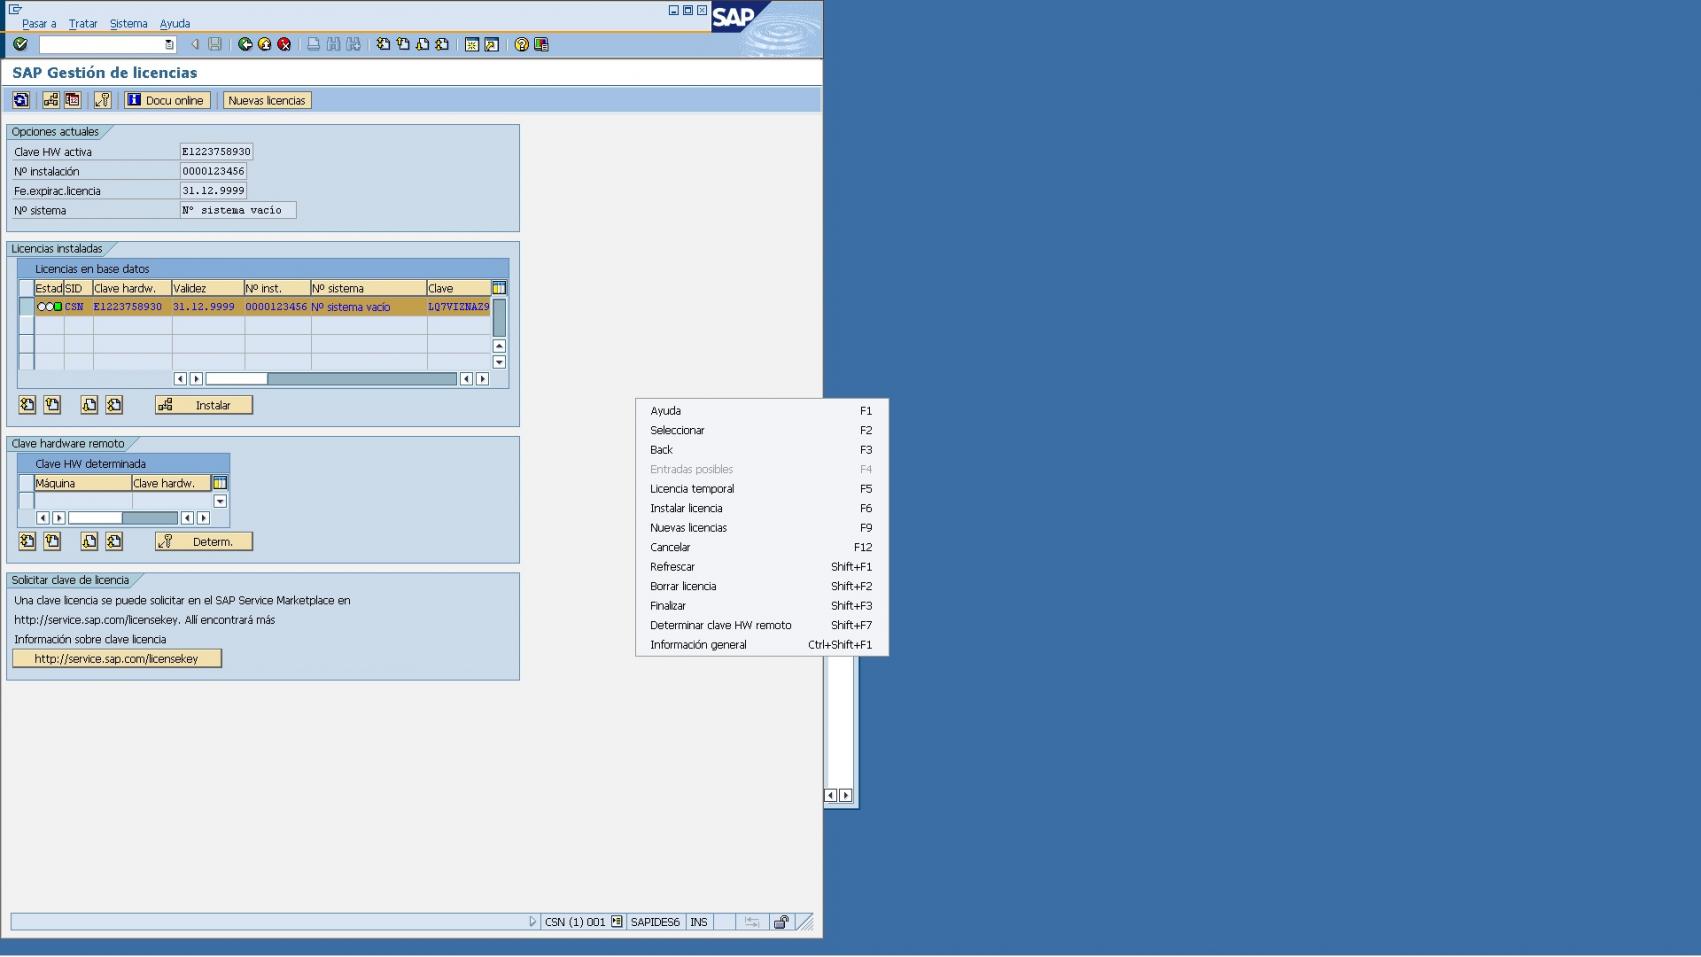This screenshot has height=957, width=1701.
Task: Open the Tratar menu
Action: click(83, 23)
